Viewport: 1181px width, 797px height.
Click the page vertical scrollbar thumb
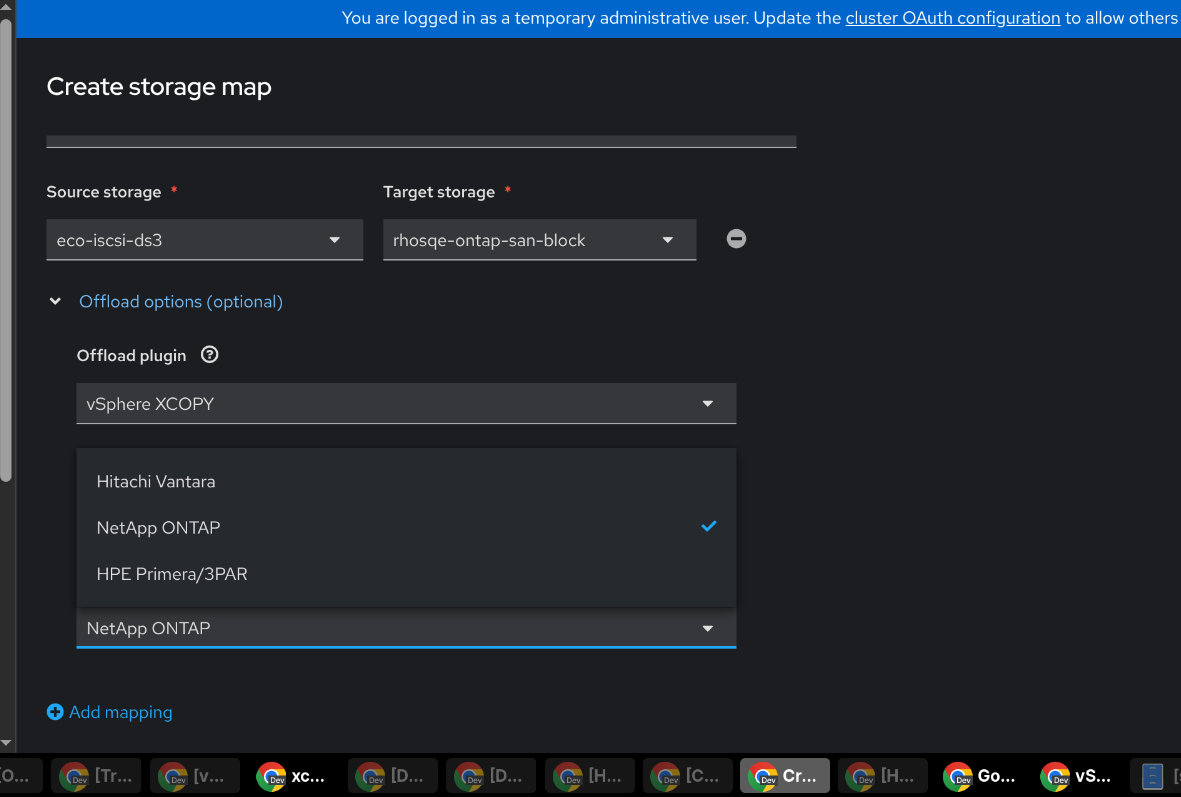coord(6,249)
